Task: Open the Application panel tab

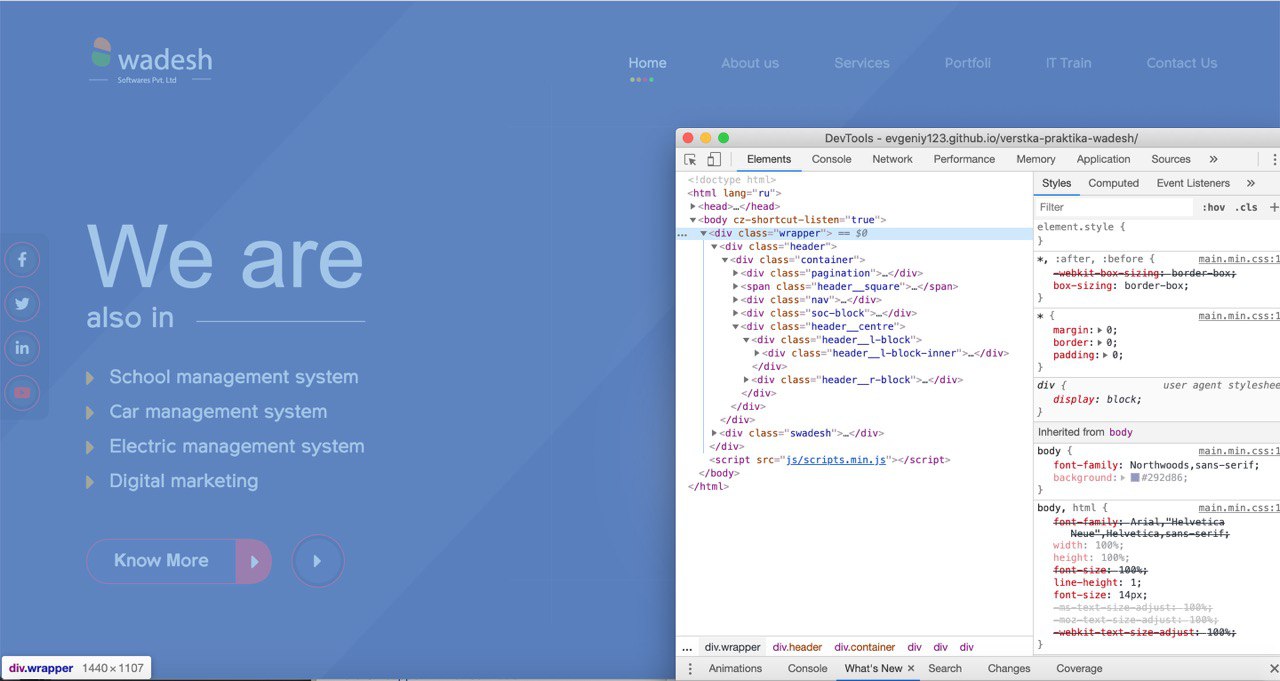Action: 1103,159
